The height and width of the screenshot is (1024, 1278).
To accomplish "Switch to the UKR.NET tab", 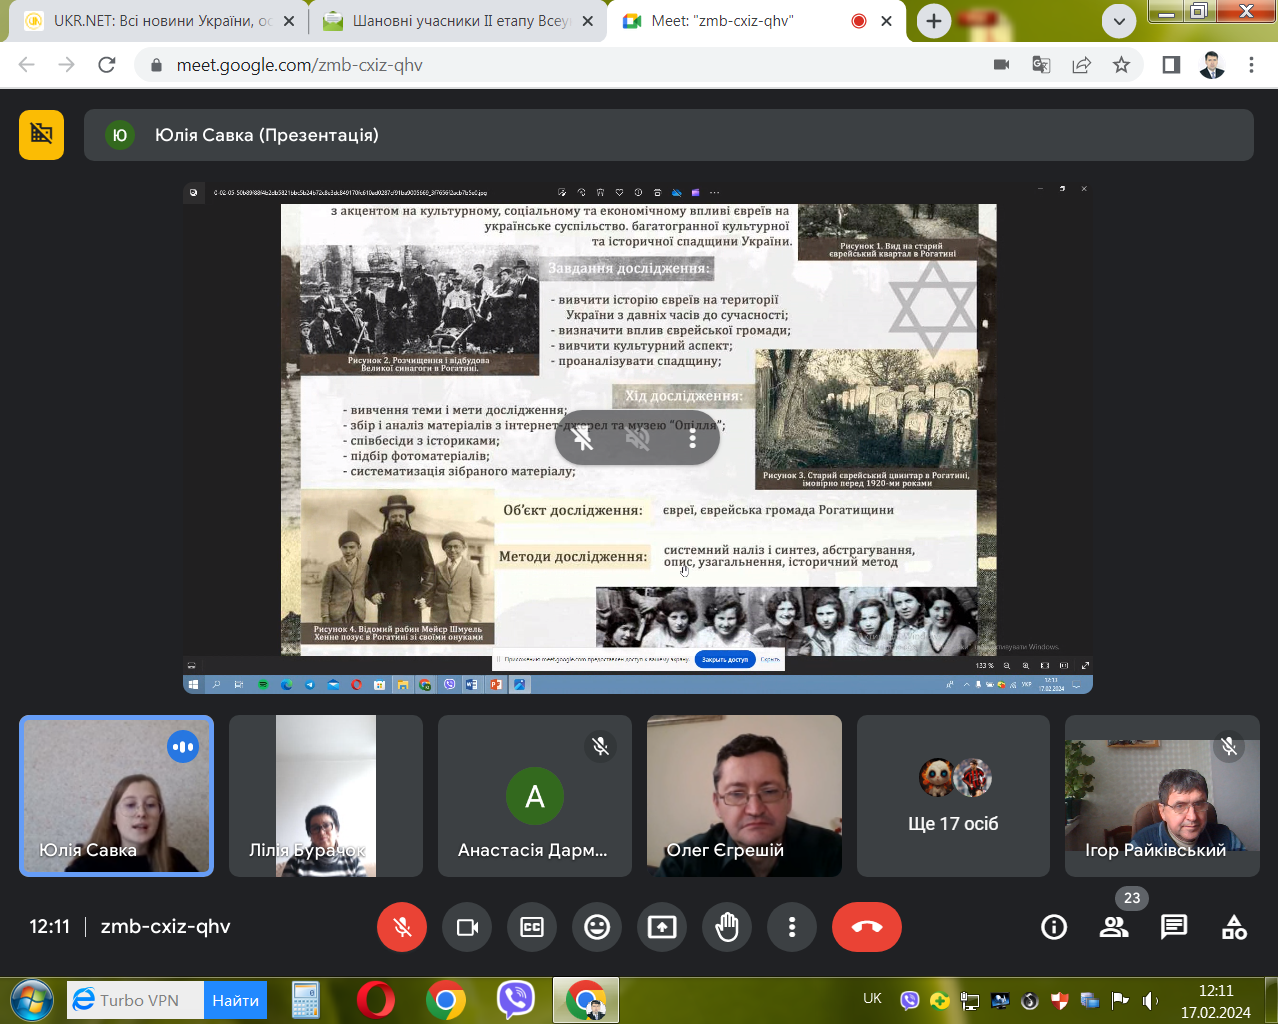I will 160,21.
